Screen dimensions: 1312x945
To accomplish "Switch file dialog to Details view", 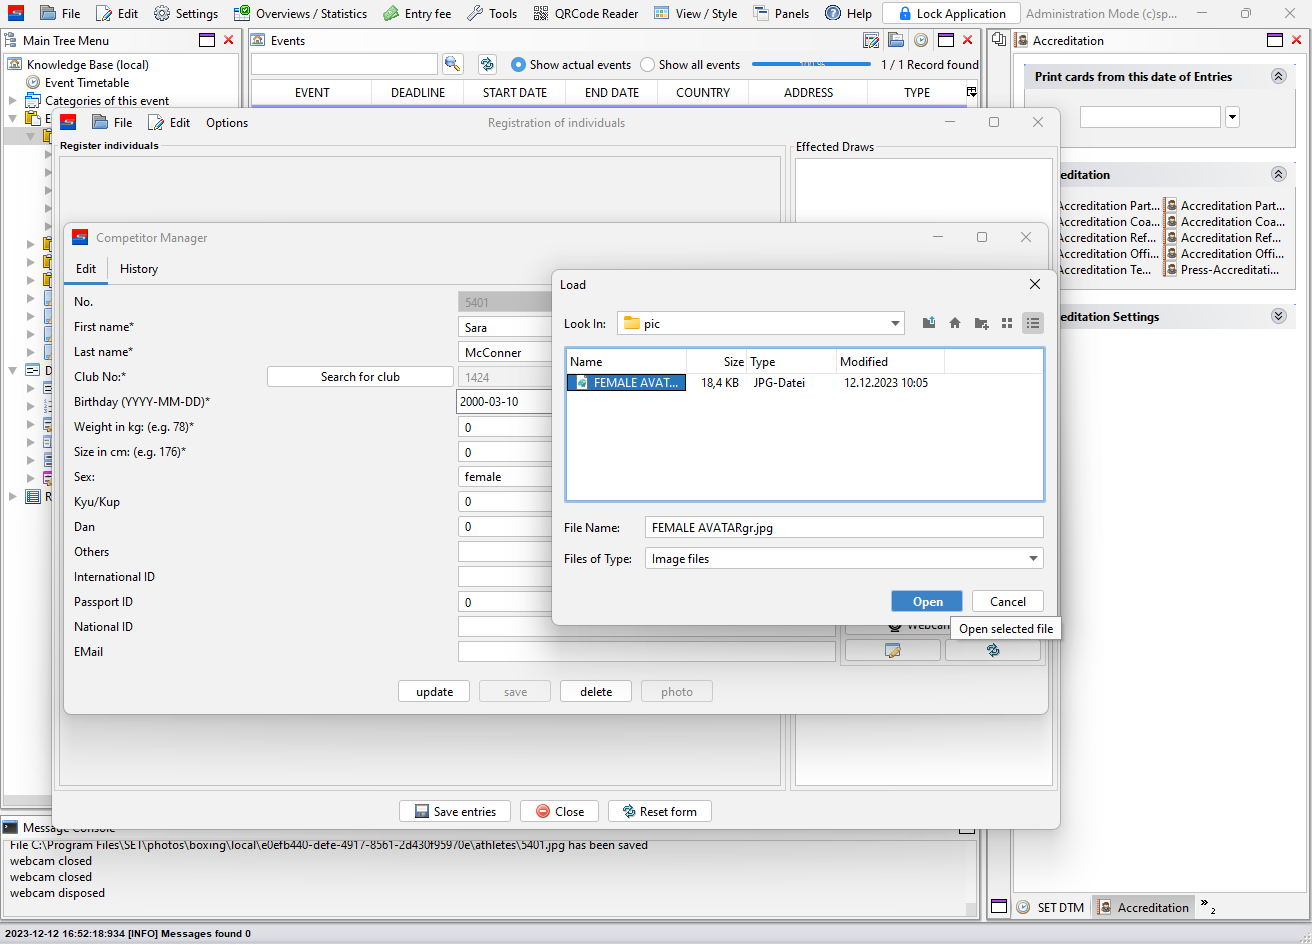I will point(1033,323).
